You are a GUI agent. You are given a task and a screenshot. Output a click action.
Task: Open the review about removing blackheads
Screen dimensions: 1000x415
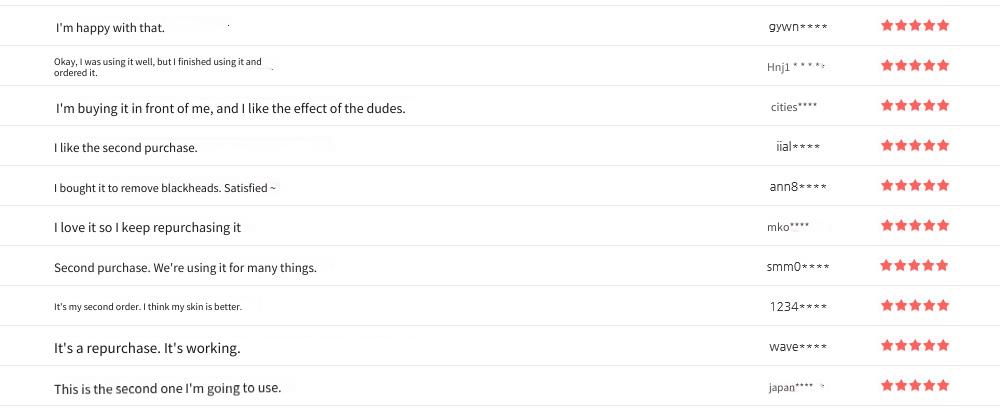165,189
